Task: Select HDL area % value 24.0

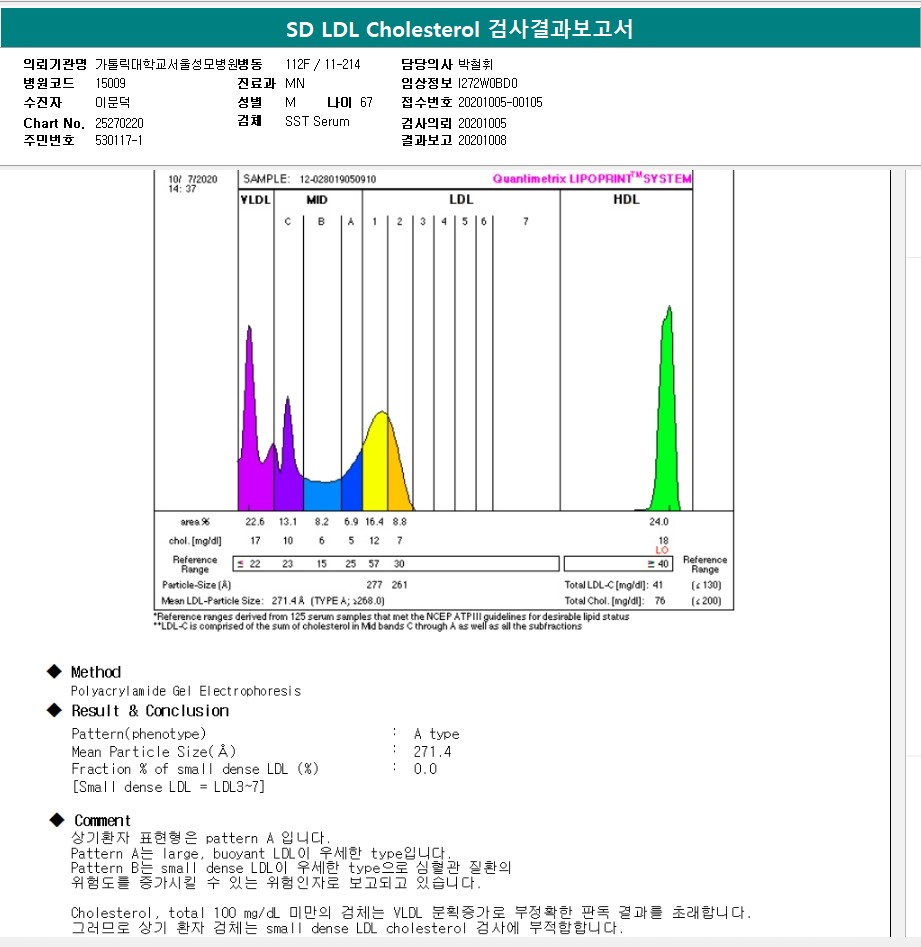Action: 658,522
